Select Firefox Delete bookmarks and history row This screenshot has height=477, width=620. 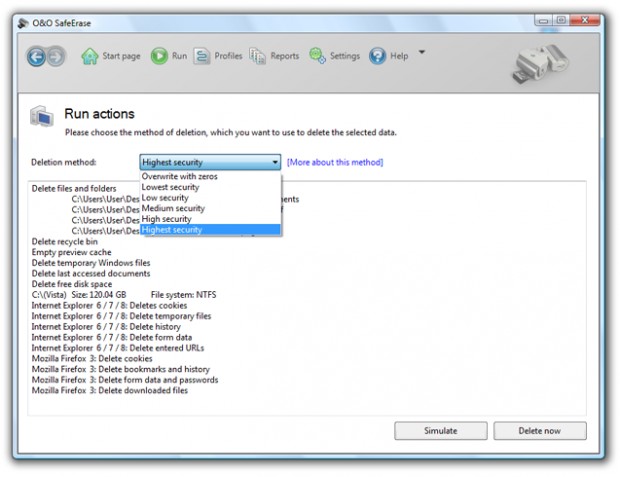point(121,370)
